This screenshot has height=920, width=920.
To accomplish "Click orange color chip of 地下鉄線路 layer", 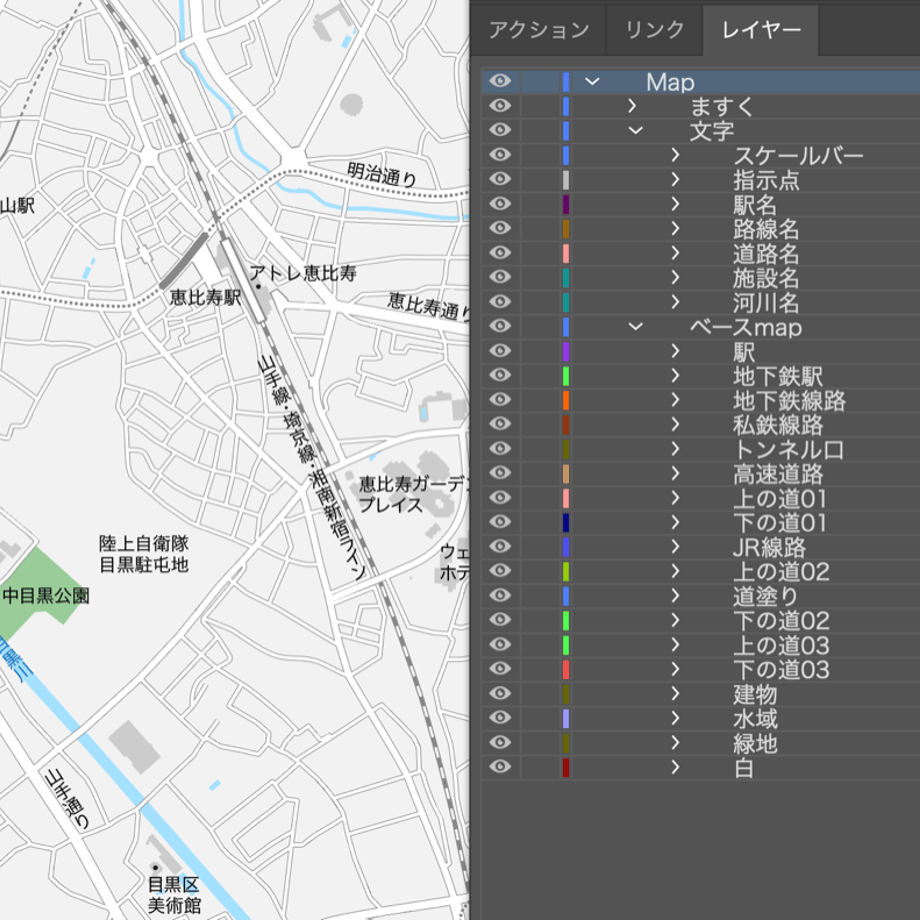I will click(x=566, y=400).
